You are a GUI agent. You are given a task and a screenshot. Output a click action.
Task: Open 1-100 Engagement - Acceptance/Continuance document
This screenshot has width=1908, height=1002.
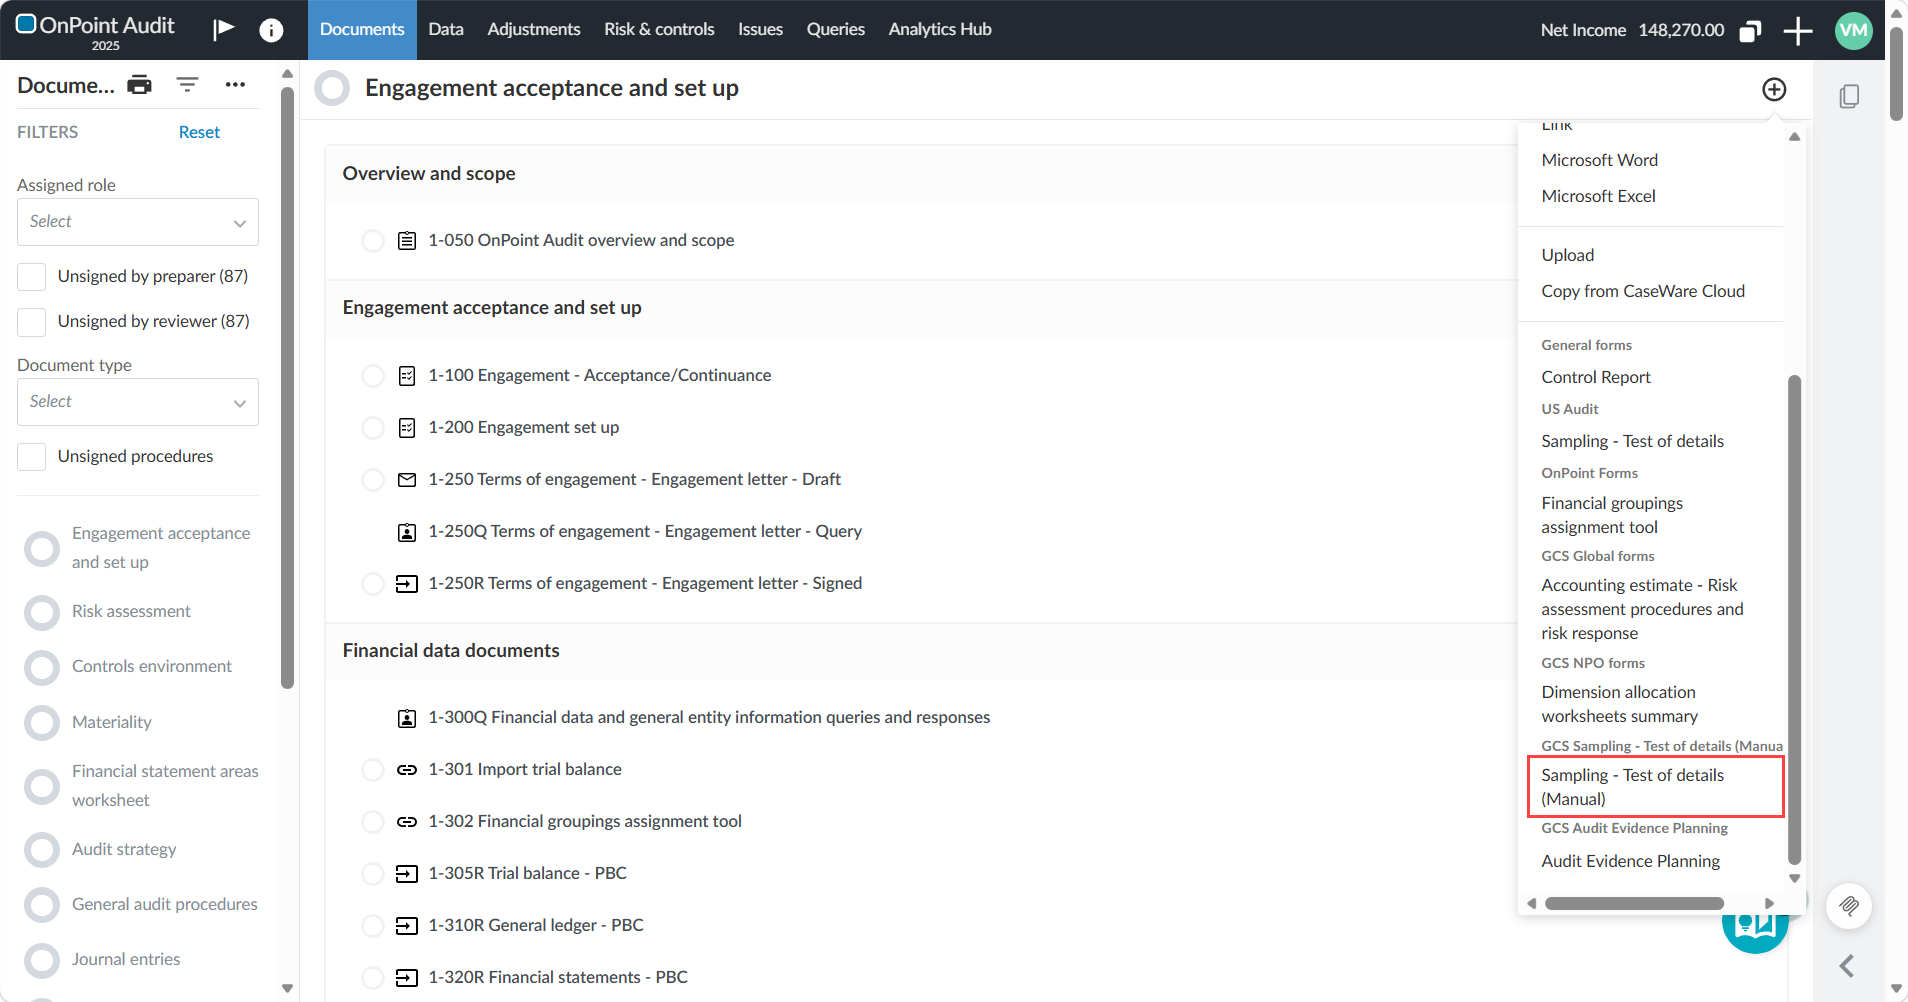pyautogui.click(x=600, y=376)
